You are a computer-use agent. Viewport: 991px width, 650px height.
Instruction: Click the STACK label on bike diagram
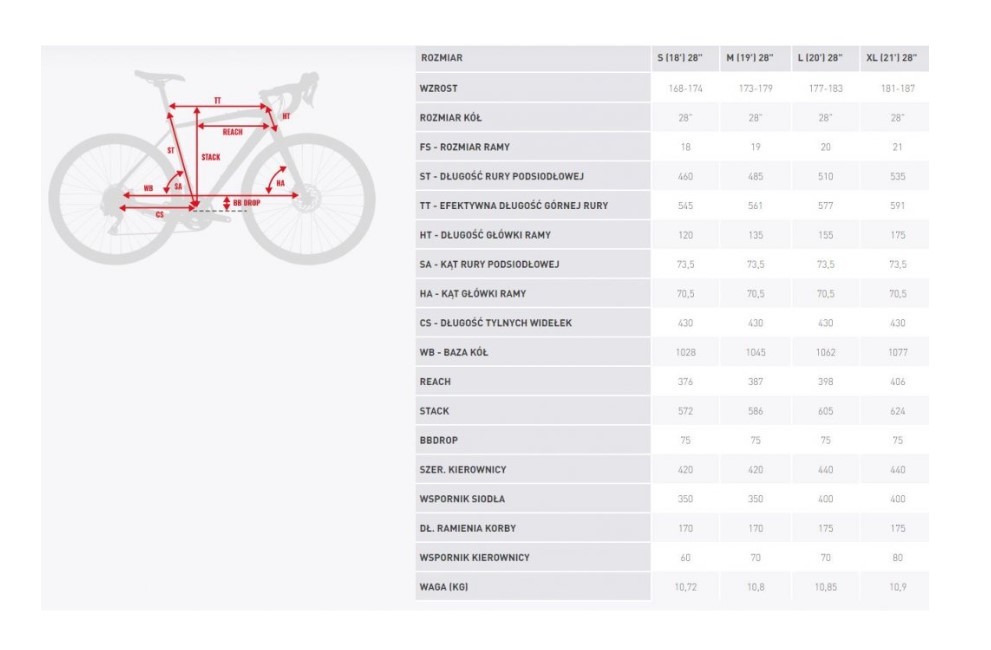click(x=210, y=157)
